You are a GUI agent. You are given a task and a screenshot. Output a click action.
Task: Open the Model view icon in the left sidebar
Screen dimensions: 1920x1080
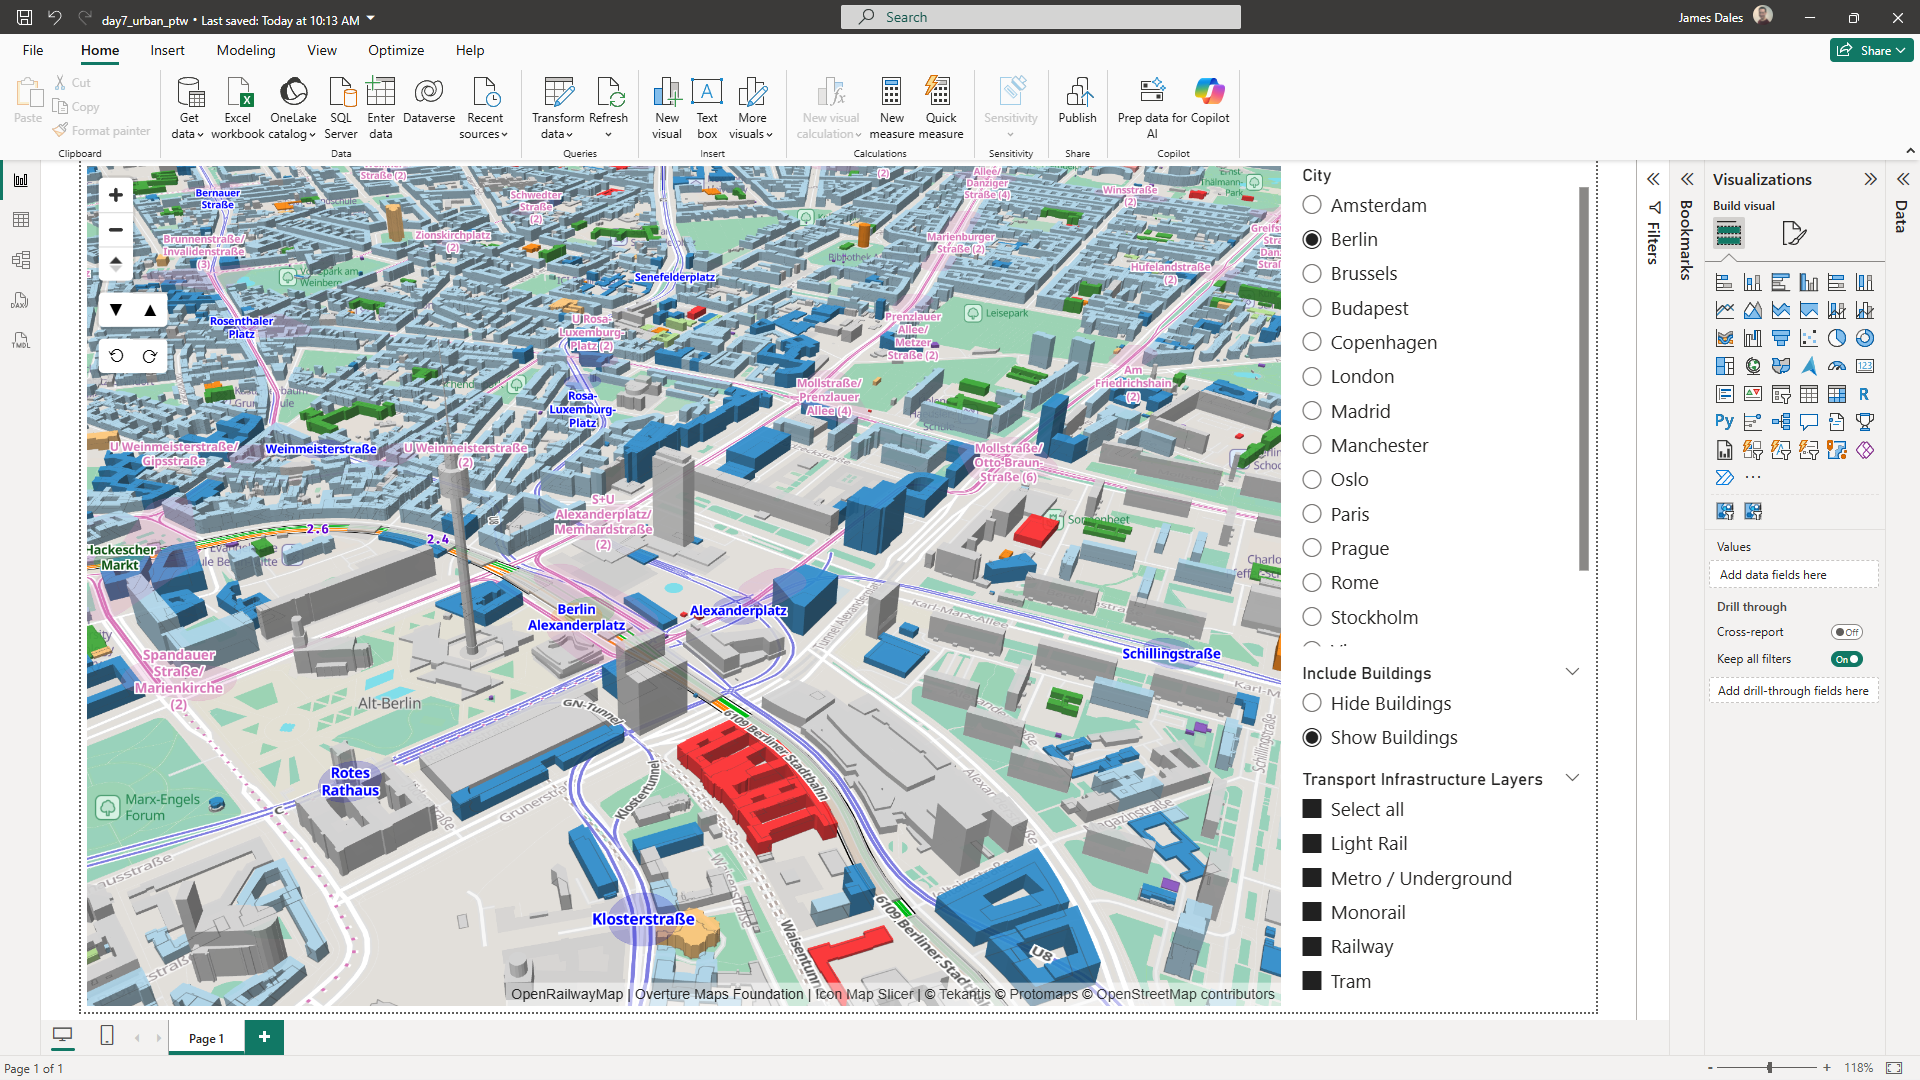pos(21,260)
